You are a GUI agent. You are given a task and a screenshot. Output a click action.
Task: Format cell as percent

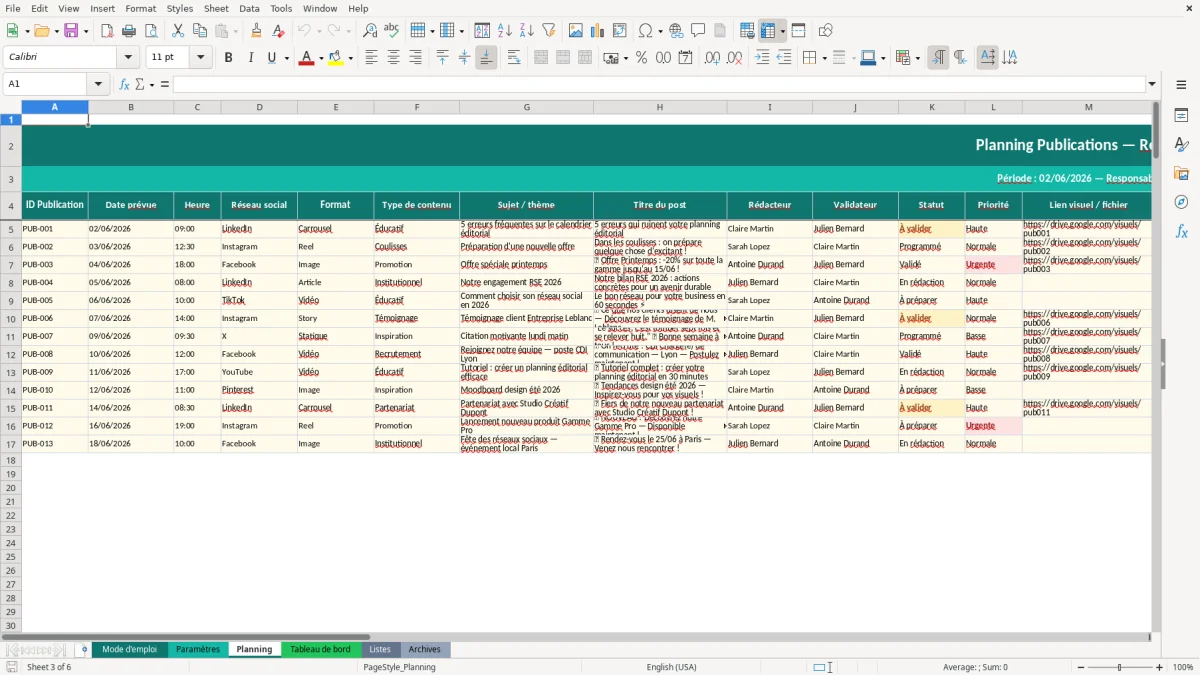pos(641,58)
